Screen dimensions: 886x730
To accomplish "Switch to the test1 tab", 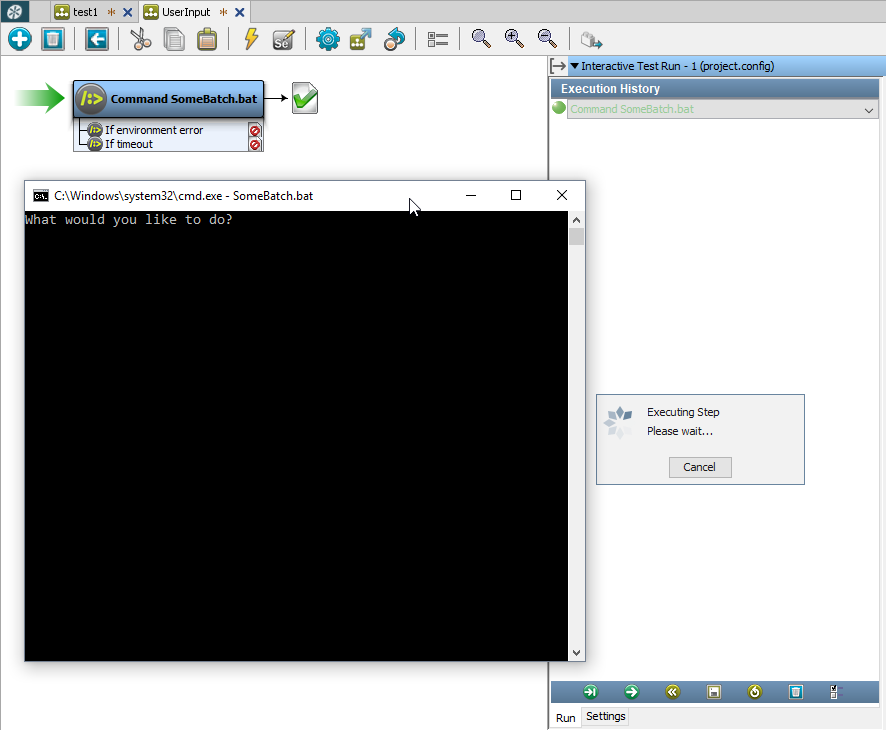I will 85,12.
